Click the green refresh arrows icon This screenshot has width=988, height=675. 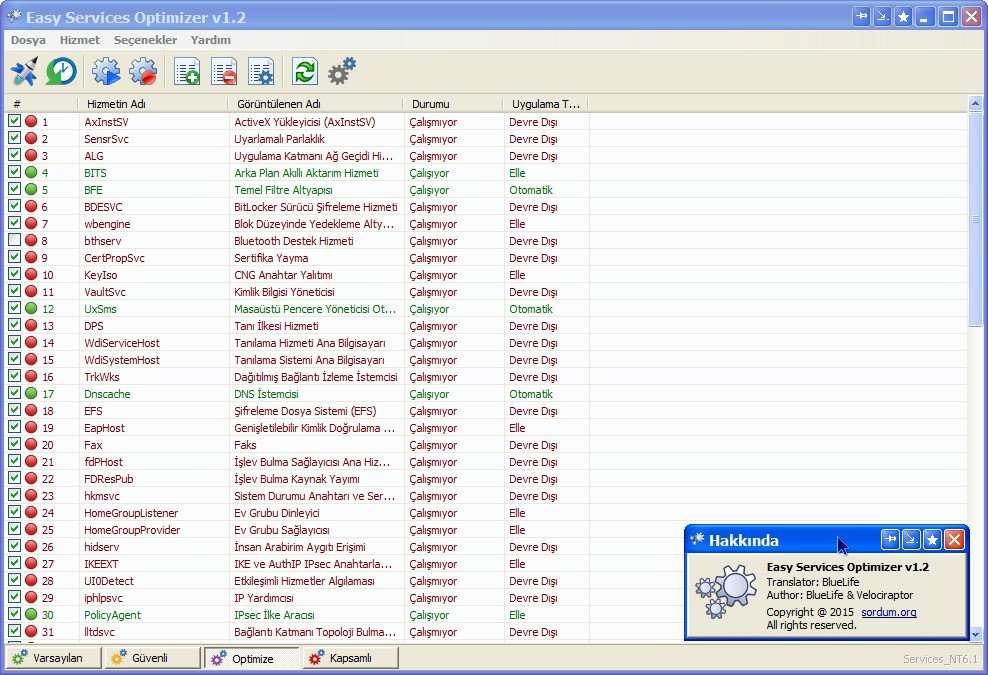[305, 71]
